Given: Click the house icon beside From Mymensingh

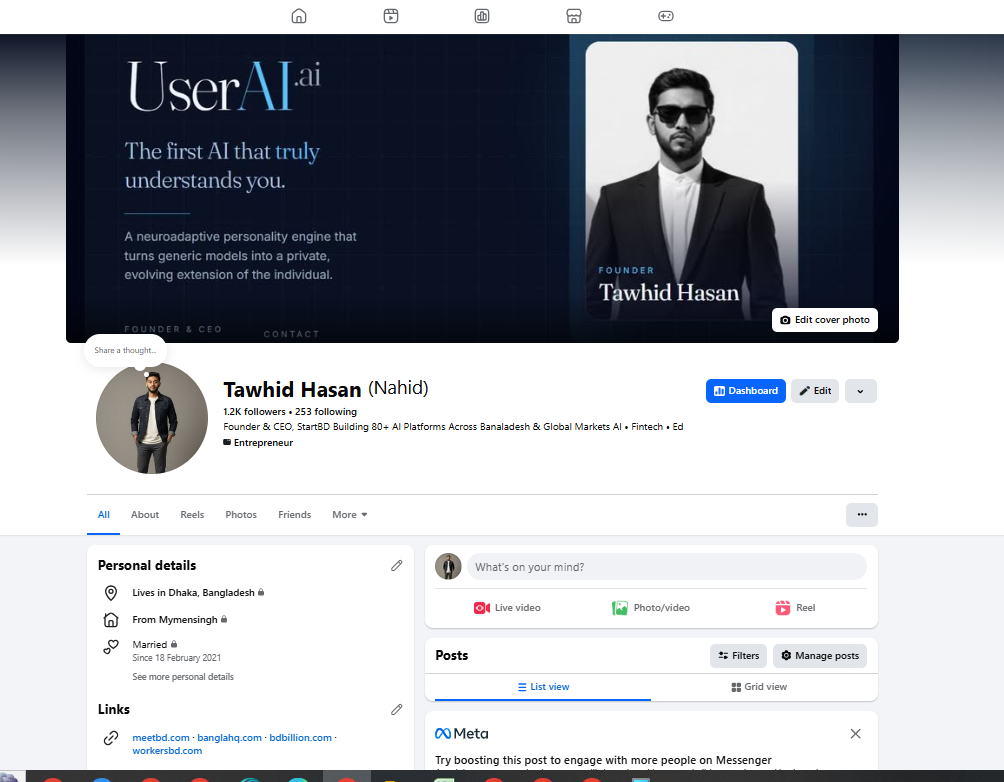Looking at the screenshot, I should (111, 620).
